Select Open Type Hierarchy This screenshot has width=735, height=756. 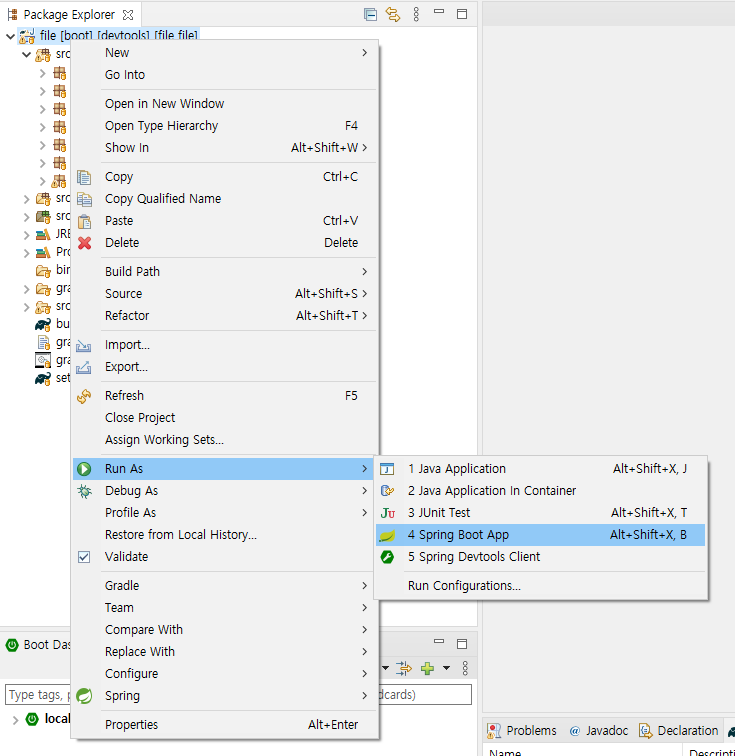225,126
